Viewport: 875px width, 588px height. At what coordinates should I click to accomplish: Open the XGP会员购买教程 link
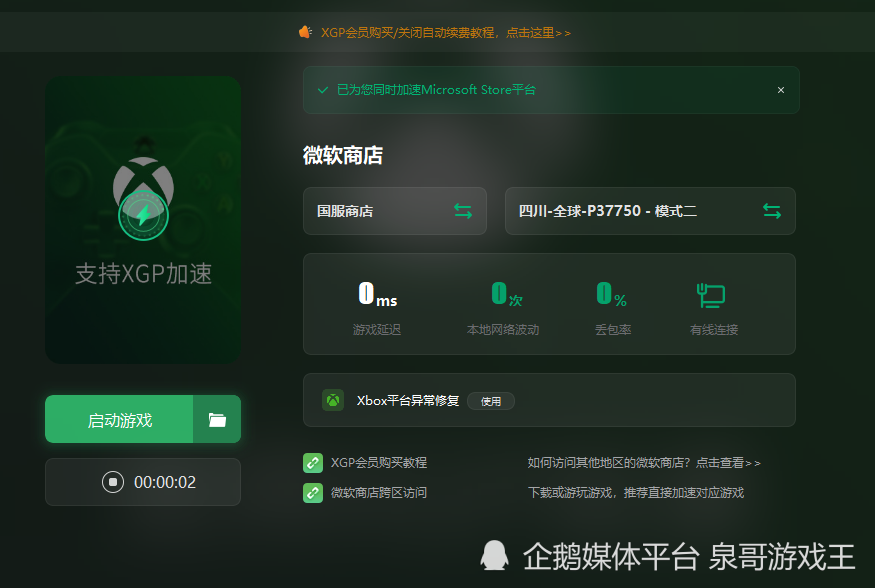click(379, 462)
